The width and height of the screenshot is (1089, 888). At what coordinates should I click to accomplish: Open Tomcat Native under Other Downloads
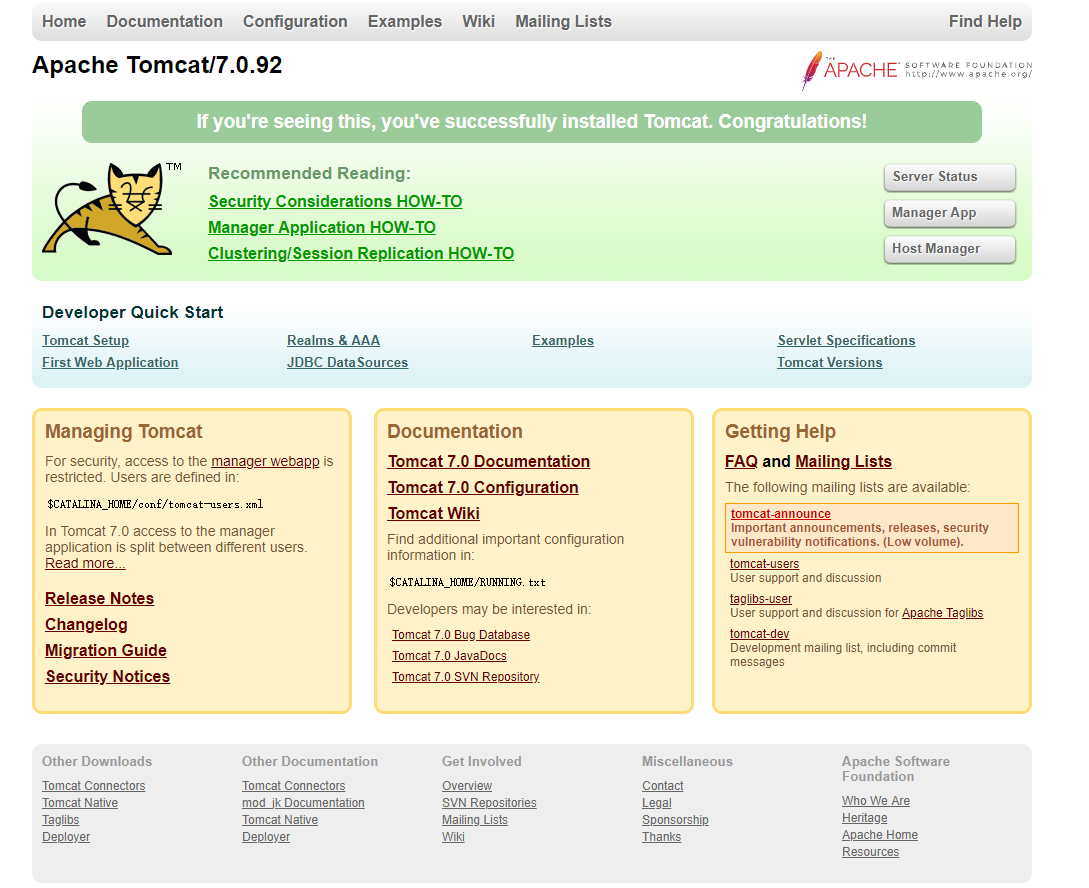point(80,803)
